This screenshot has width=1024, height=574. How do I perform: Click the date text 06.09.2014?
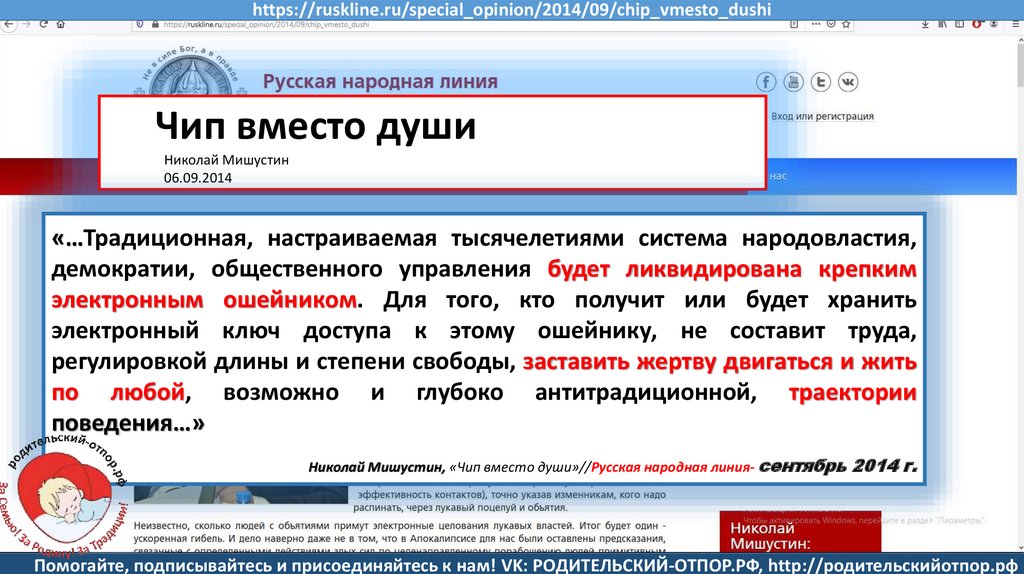click(x=198, y=178)
